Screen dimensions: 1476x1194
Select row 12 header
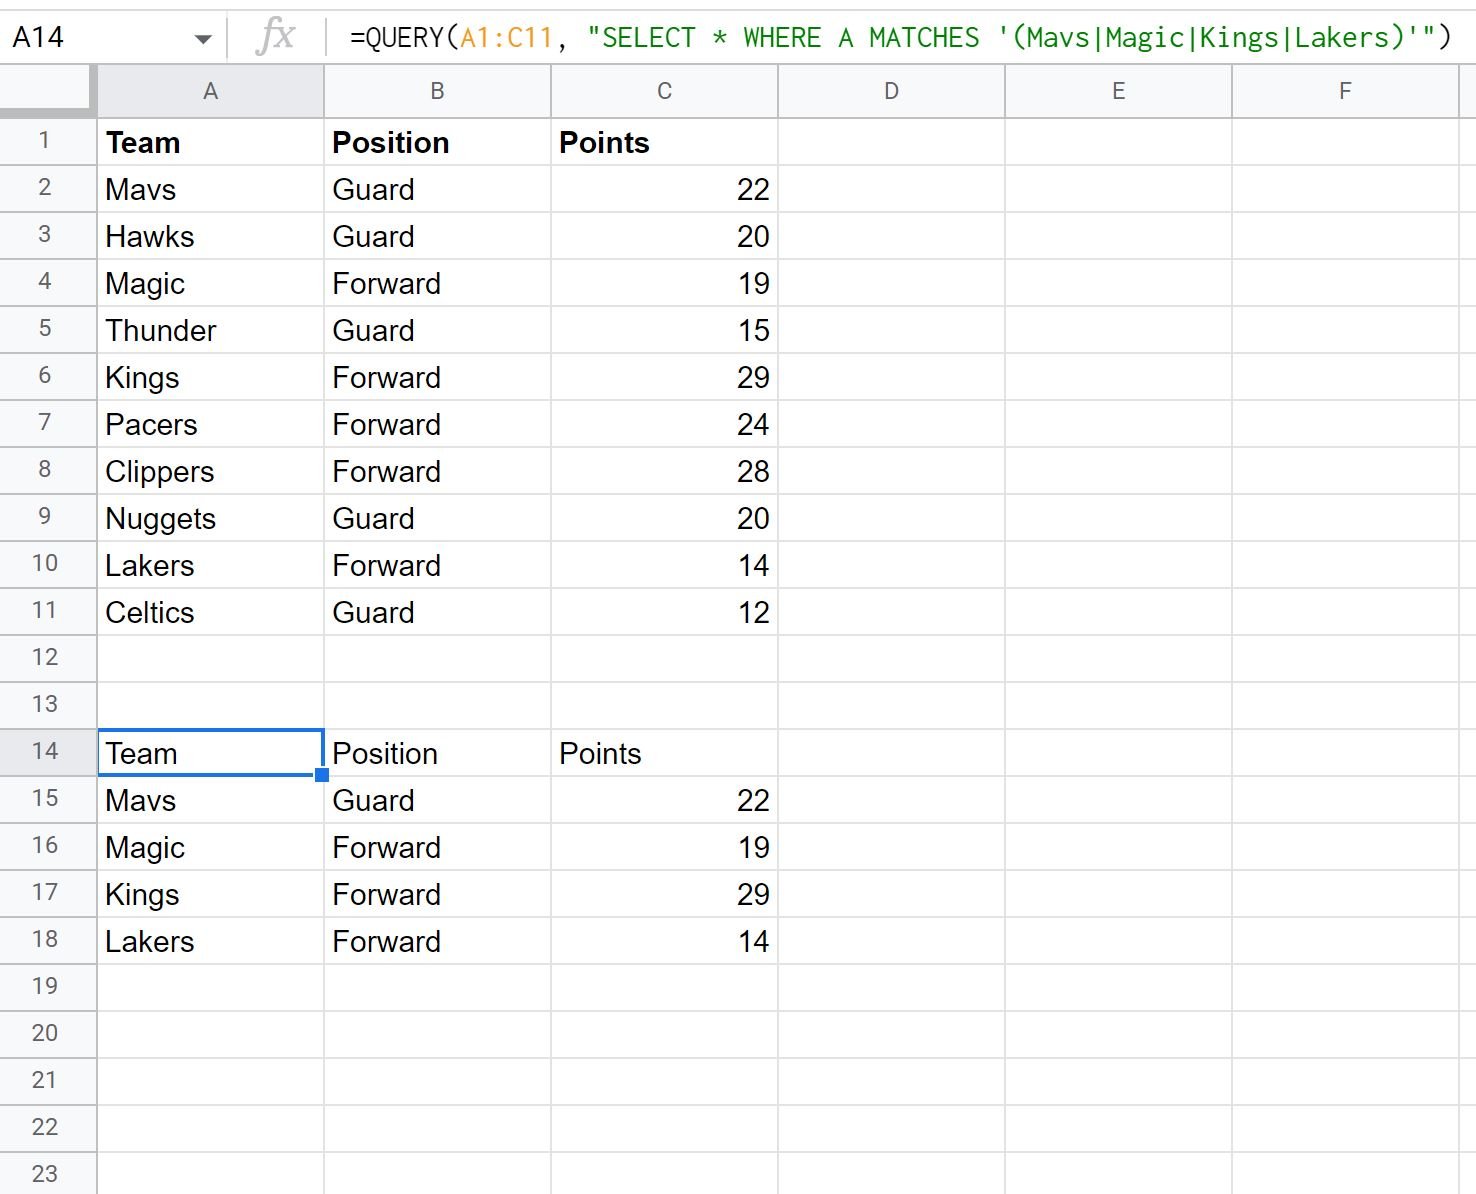tap(47, 658)
